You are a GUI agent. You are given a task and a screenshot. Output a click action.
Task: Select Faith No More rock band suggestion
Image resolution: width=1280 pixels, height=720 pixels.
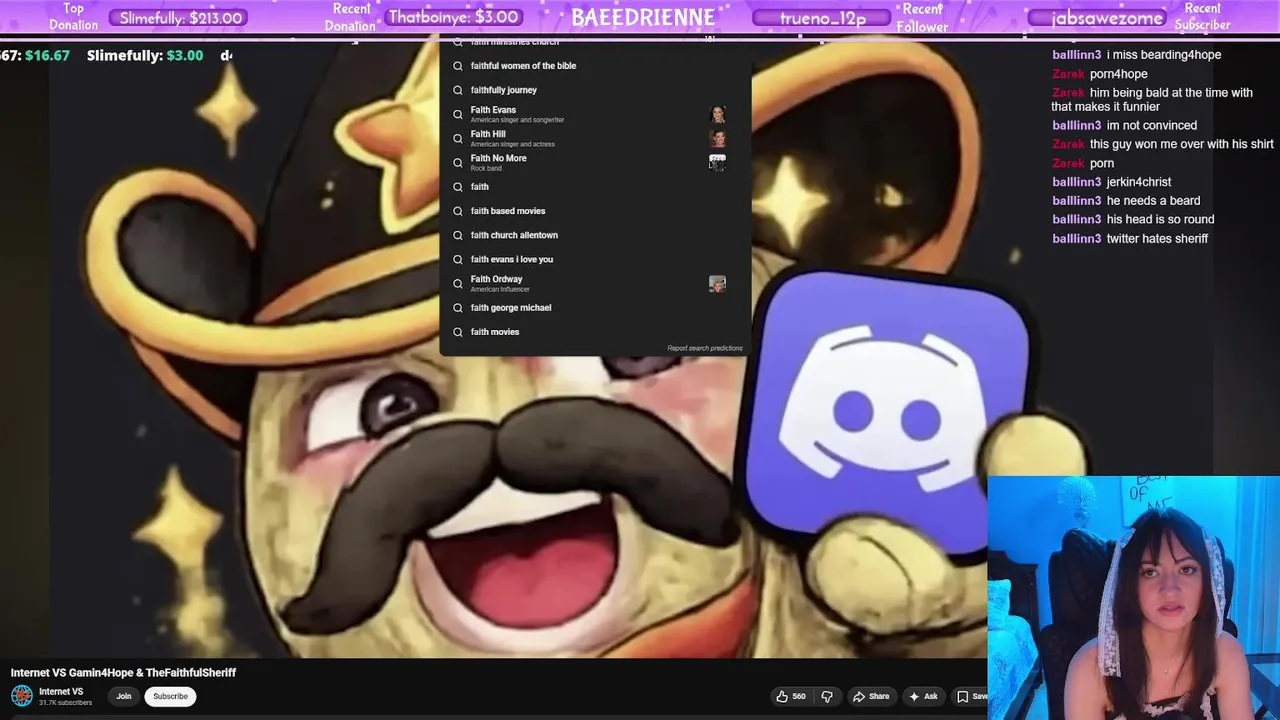[595, 162]
